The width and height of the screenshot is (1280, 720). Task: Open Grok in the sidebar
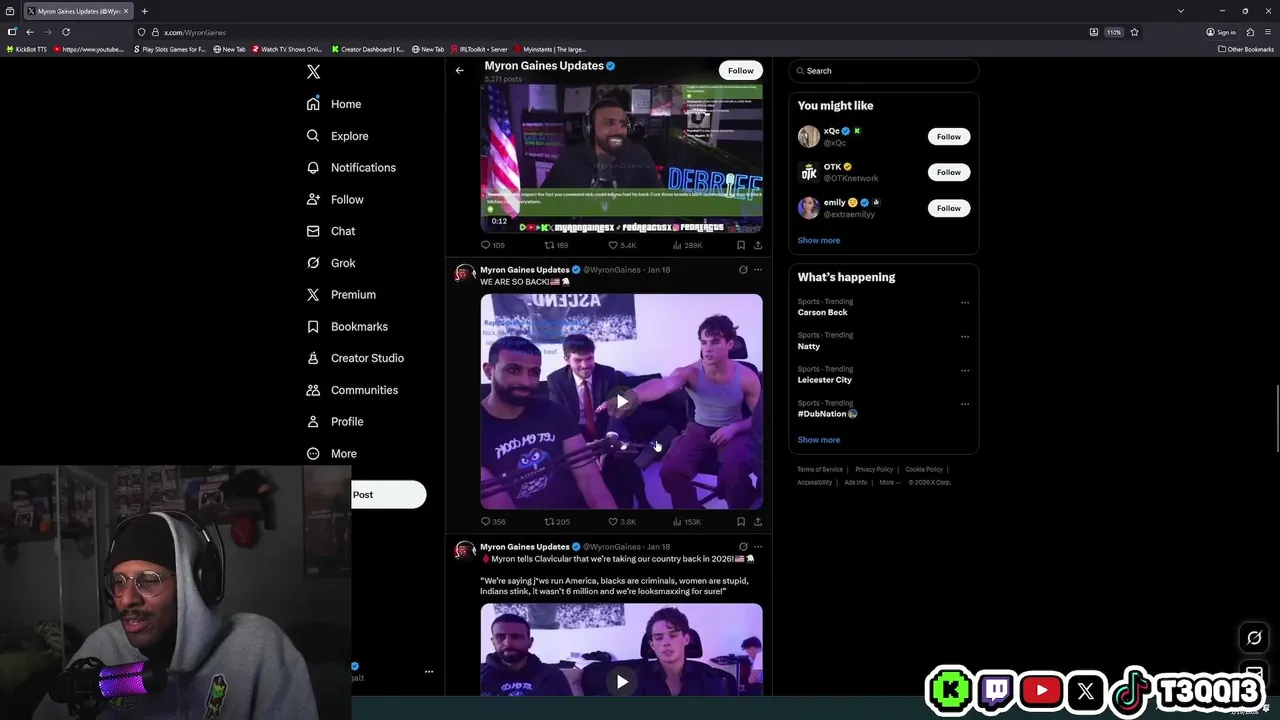click(330, 263)
